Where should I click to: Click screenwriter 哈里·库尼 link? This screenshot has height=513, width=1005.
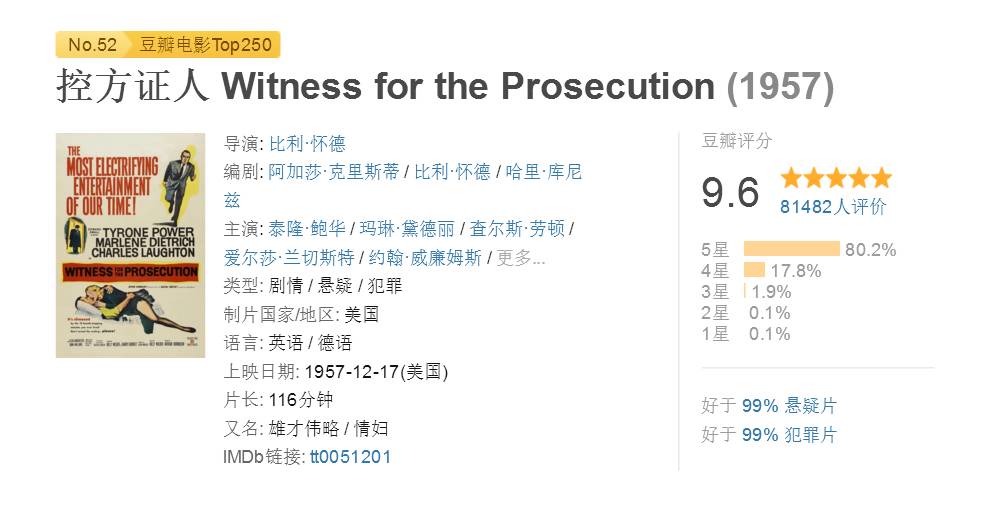coord(544,172)
